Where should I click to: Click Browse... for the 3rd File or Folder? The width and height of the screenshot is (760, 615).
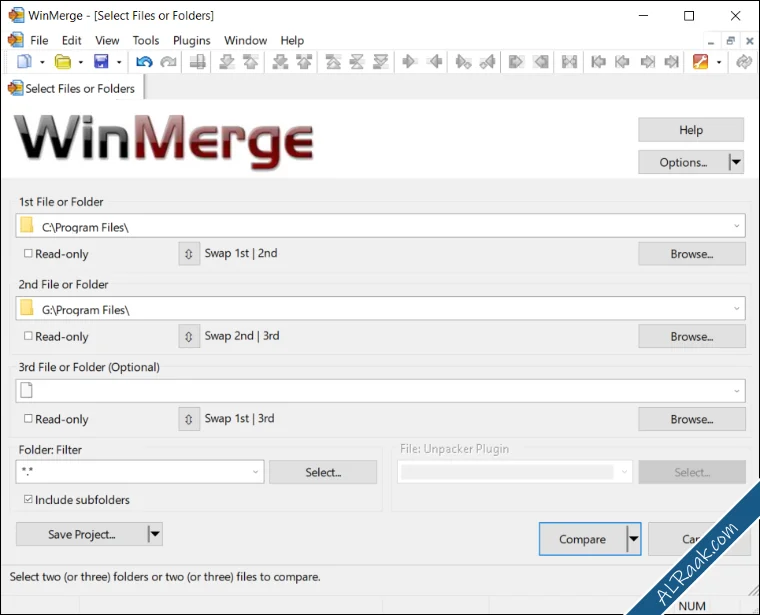click(x=692, y=419)
